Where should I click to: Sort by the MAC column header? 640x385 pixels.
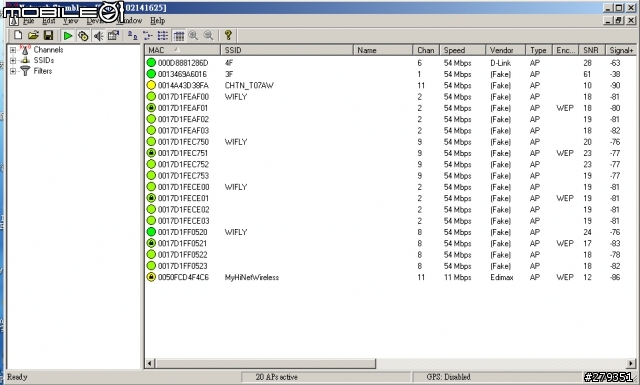pos(182,50)
